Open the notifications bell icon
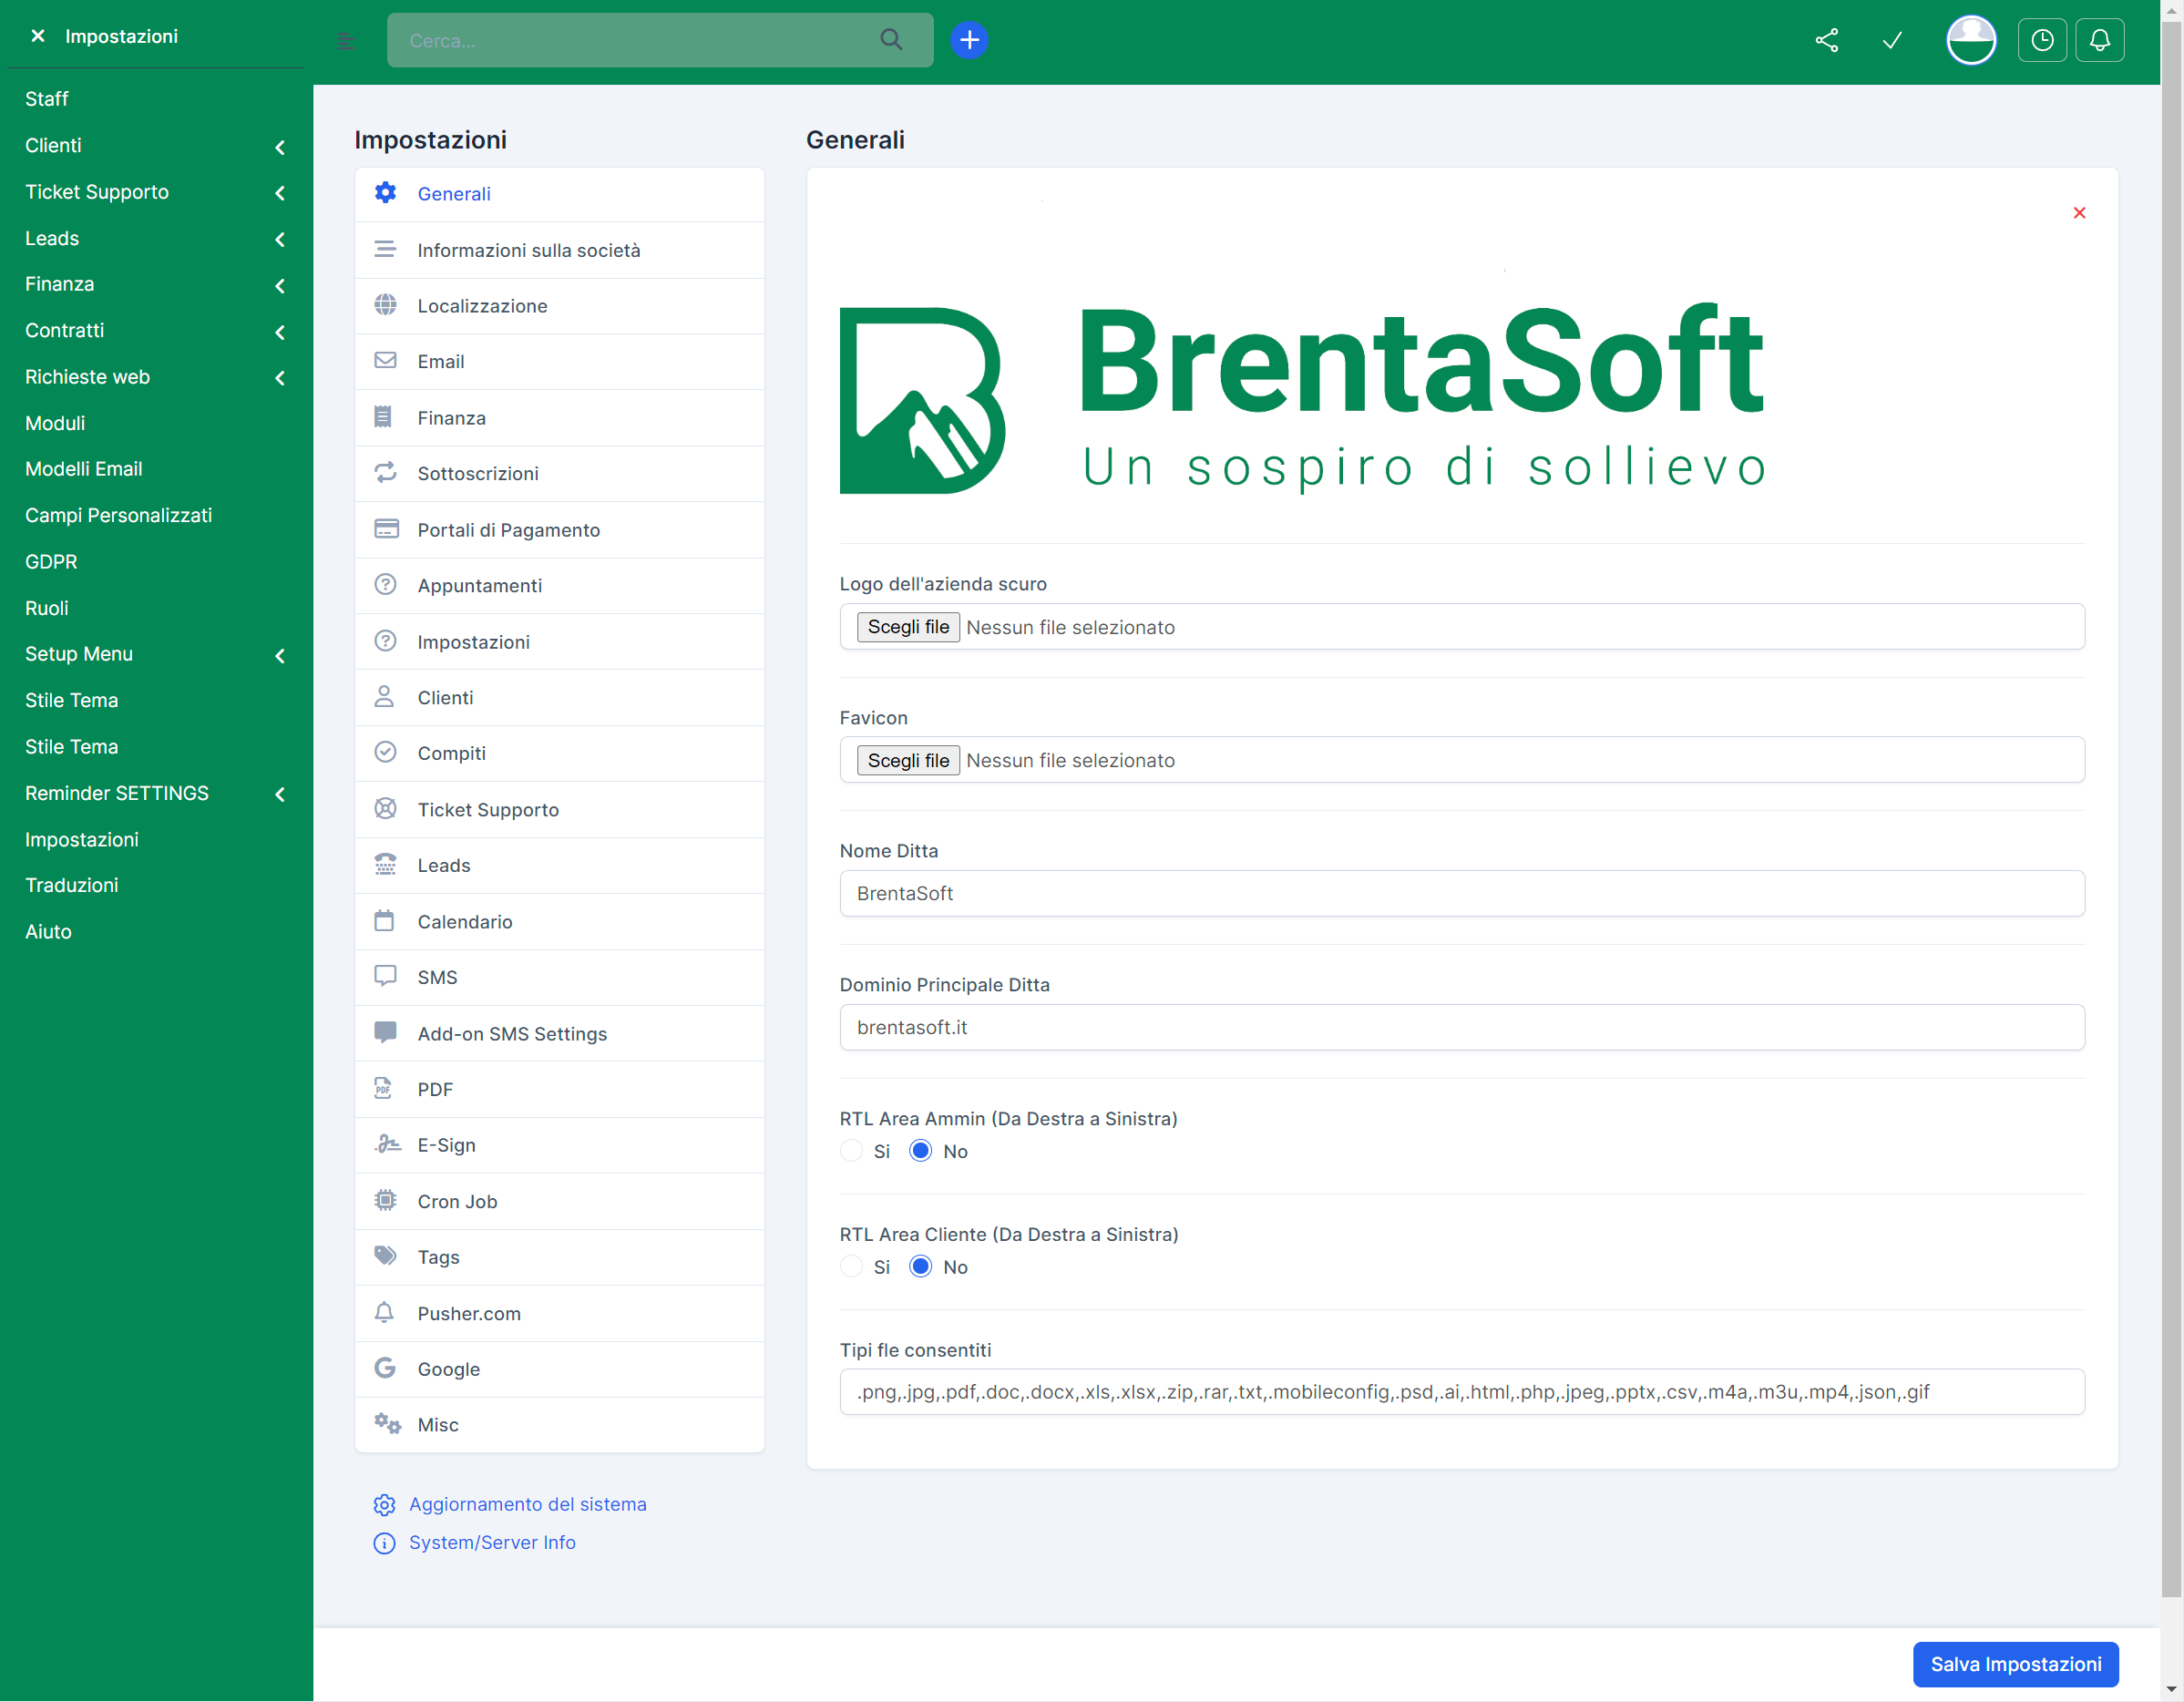 click(x=2099, y=40)
